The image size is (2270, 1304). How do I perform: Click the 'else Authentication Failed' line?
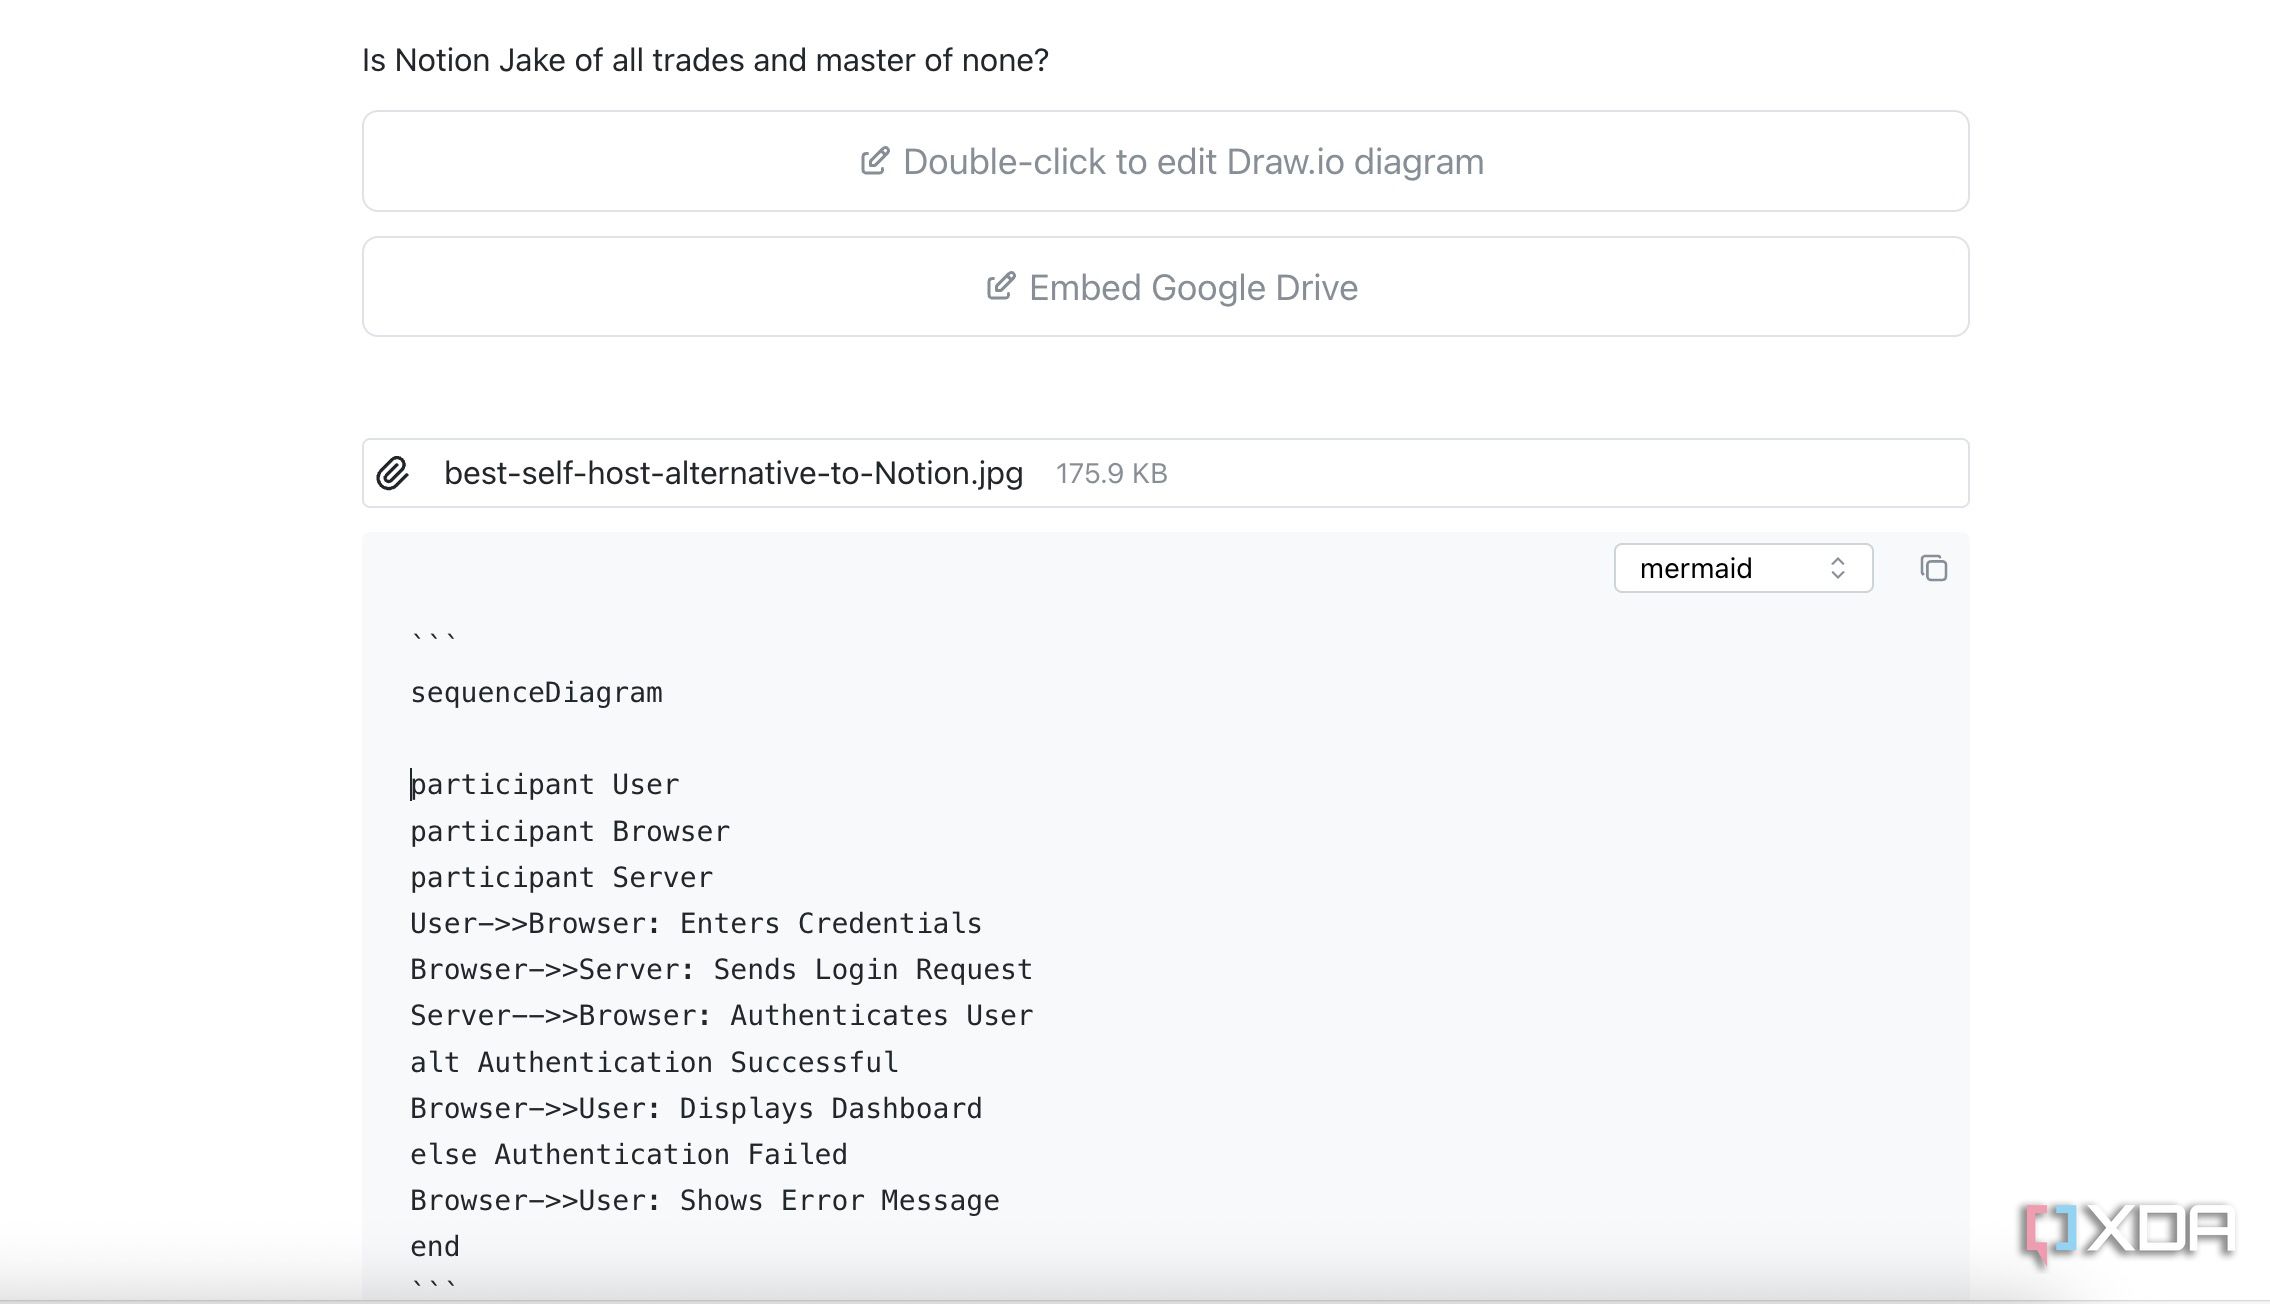pos(629,1154)
